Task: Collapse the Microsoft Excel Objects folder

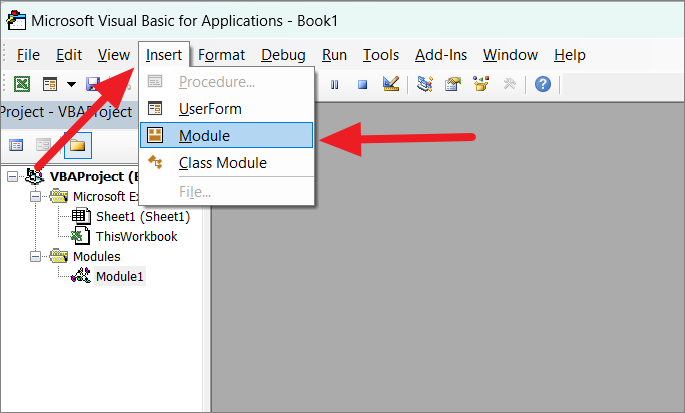Action: coord(35,197)
